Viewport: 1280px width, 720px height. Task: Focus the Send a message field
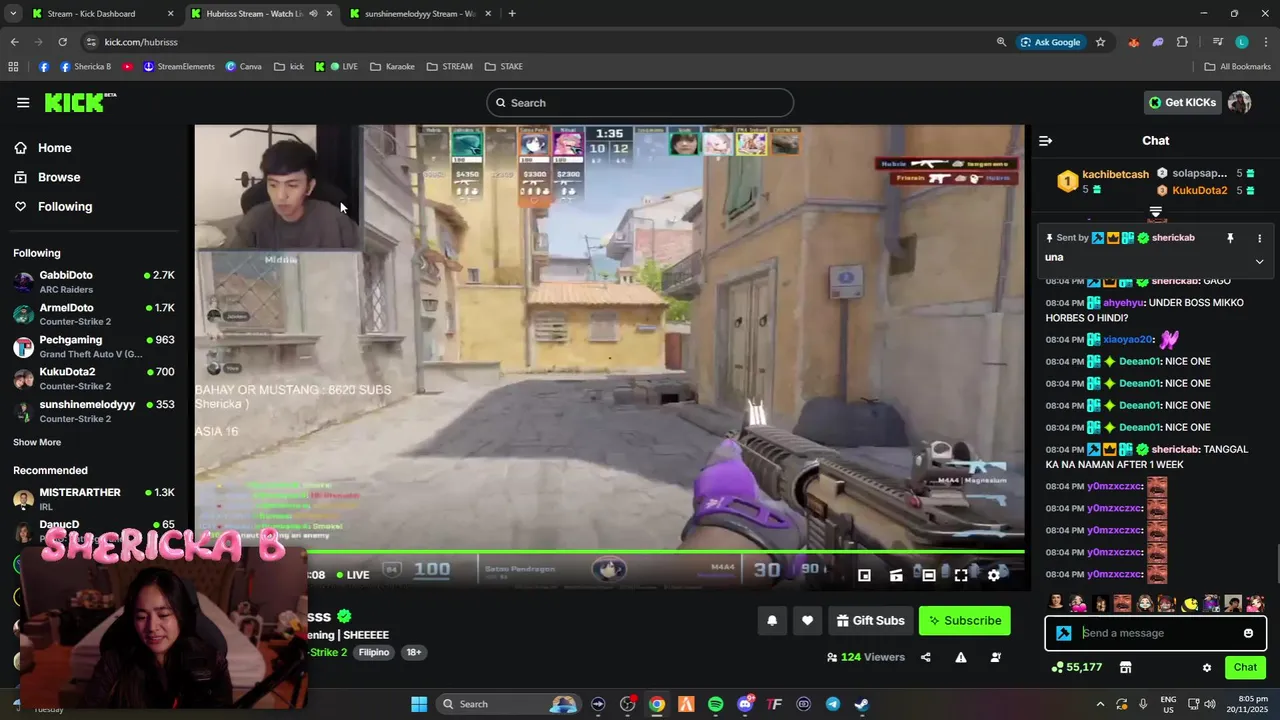pos(1156,633)
